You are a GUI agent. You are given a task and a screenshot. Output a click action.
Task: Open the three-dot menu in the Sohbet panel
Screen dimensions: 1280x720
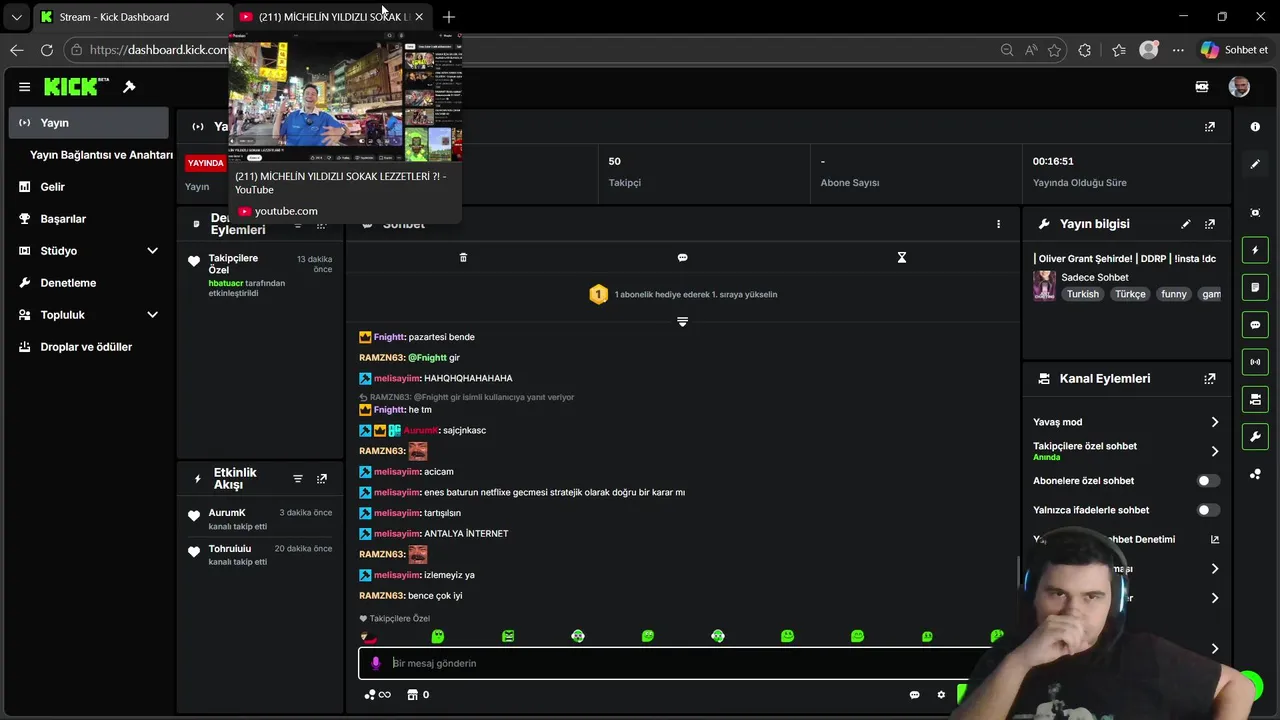[x=998, y=224]
